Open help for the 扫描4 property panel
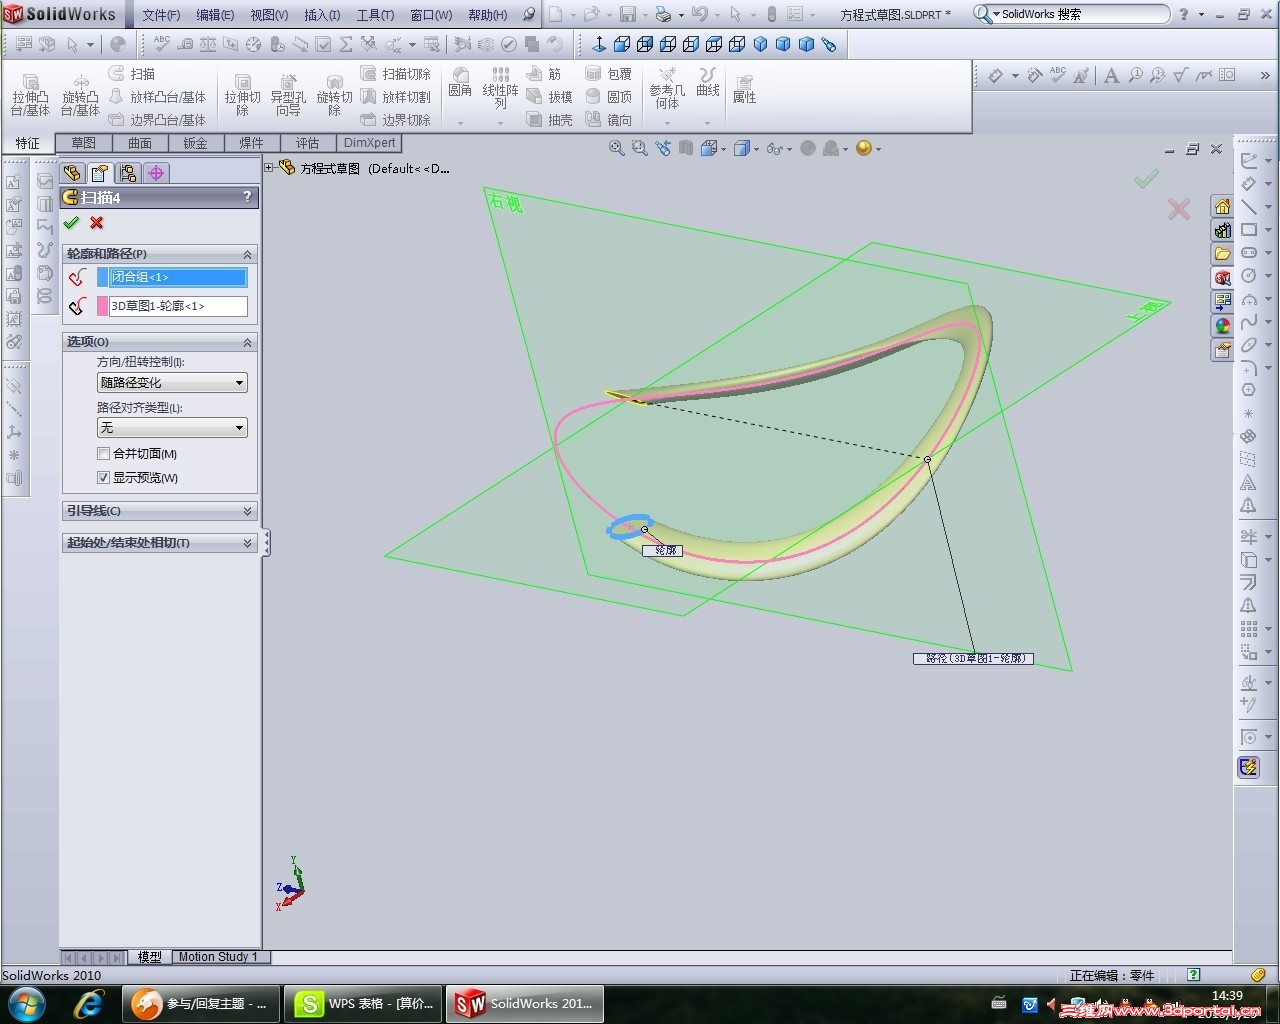 247,197
